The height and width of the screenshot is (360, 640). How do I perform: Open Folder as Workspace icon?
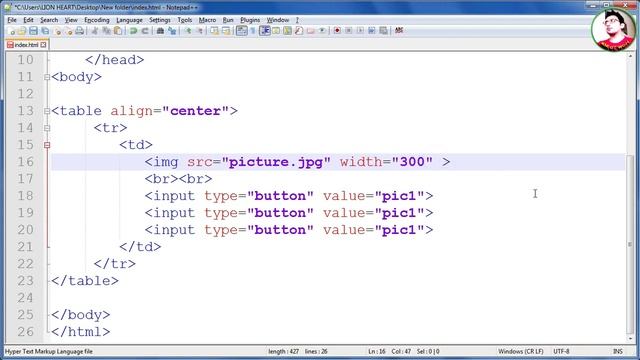(311, 31)
